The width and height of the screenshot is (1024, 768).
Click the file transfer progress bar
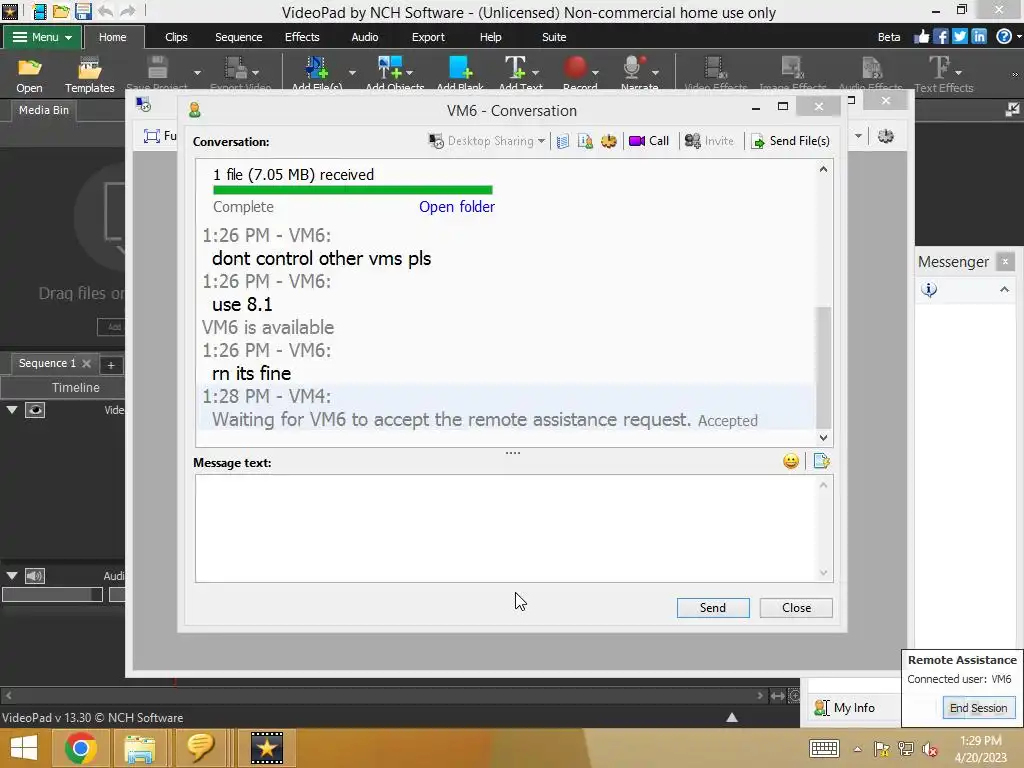(353, 190)
